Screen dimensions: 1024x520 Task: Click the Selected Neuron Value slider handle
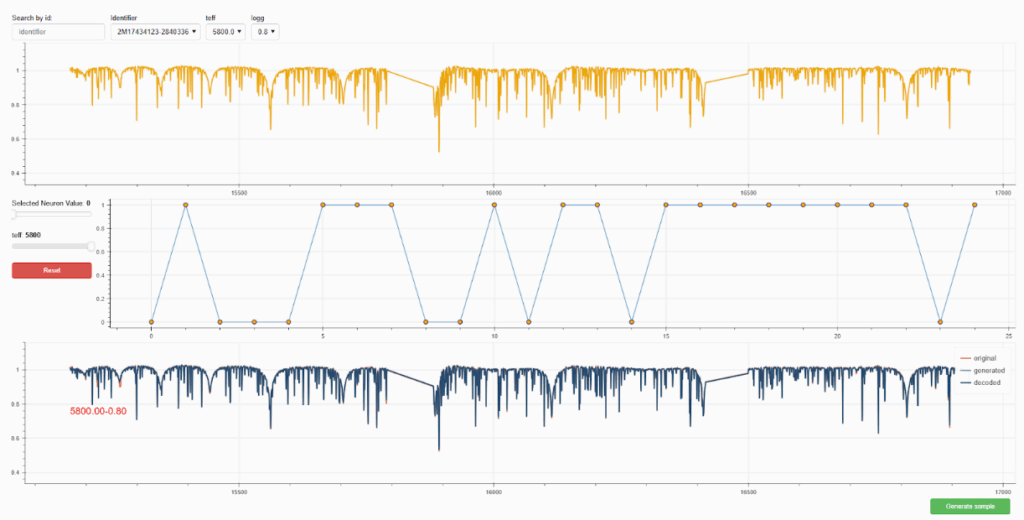pos(14,214)
